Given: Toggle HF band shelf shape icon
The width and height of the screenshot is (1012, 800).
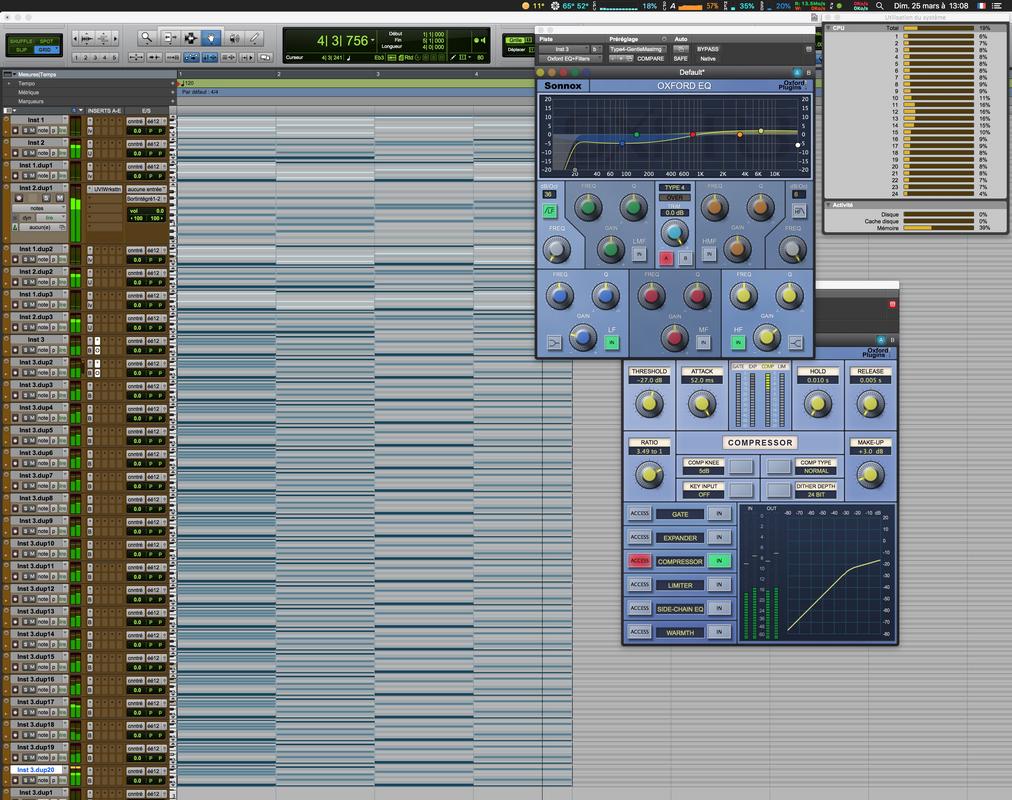Looking at the screenshot, I should (x=796, y=343).
